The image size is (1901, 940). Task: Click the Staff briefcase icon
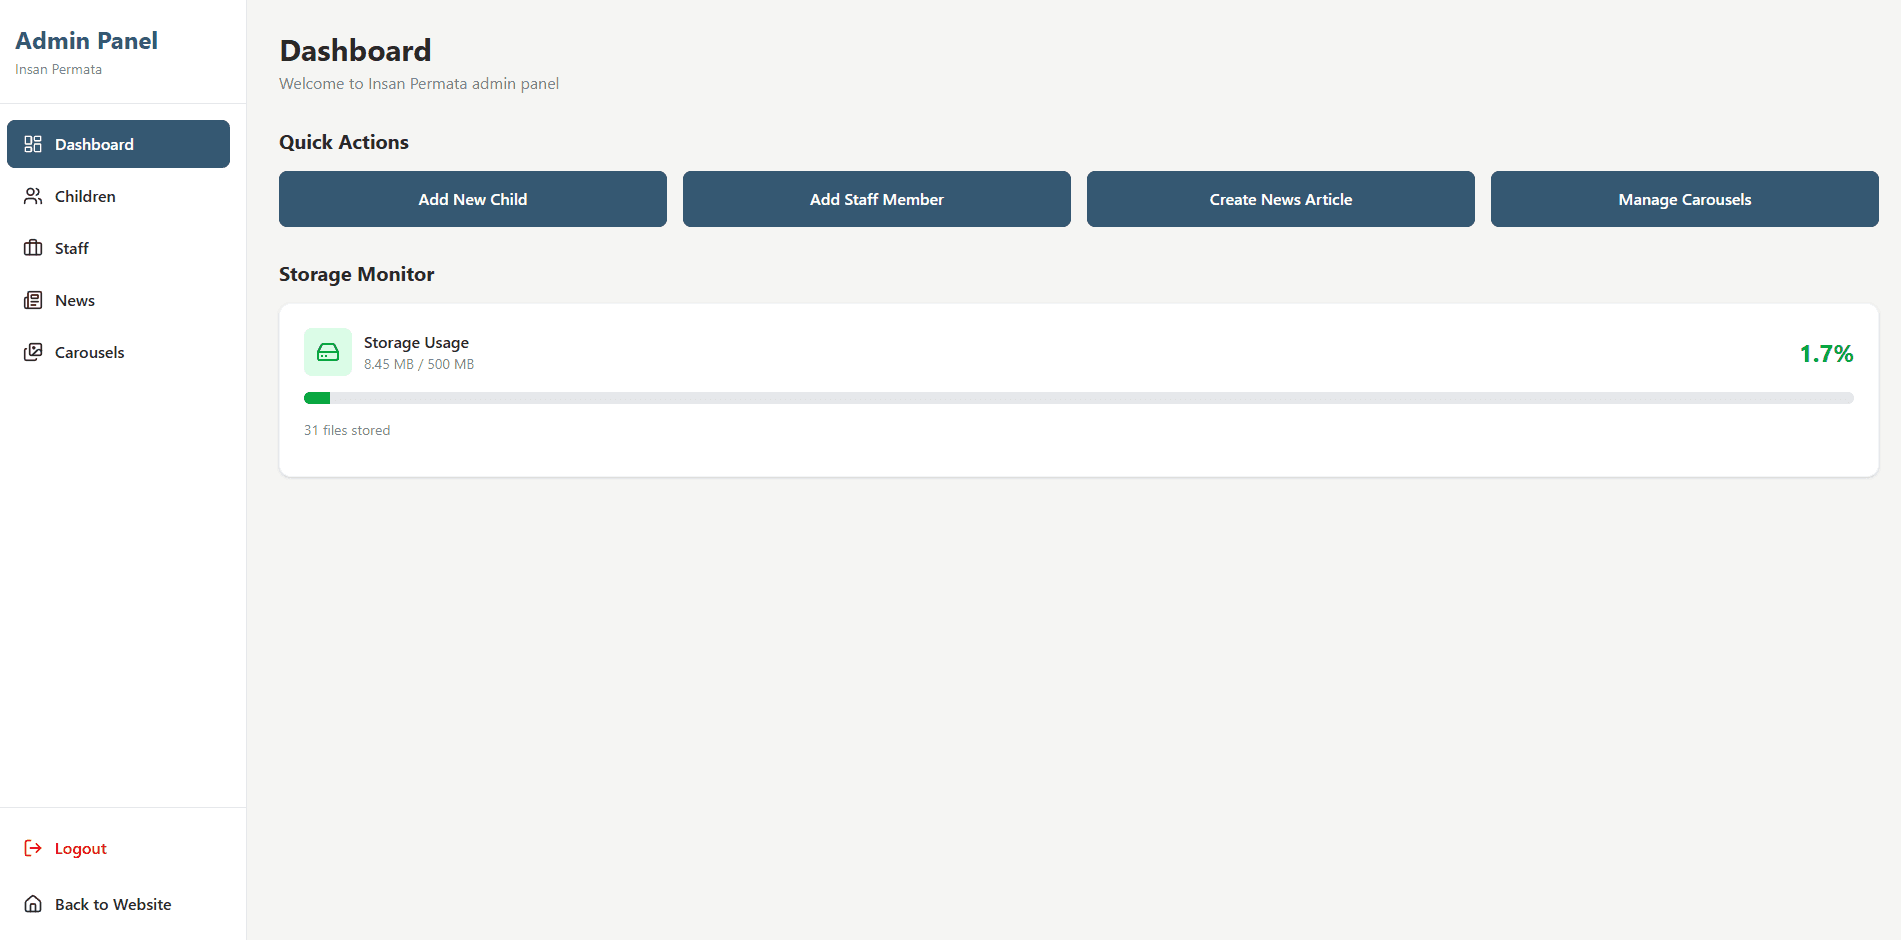click(x=33, y=248)
